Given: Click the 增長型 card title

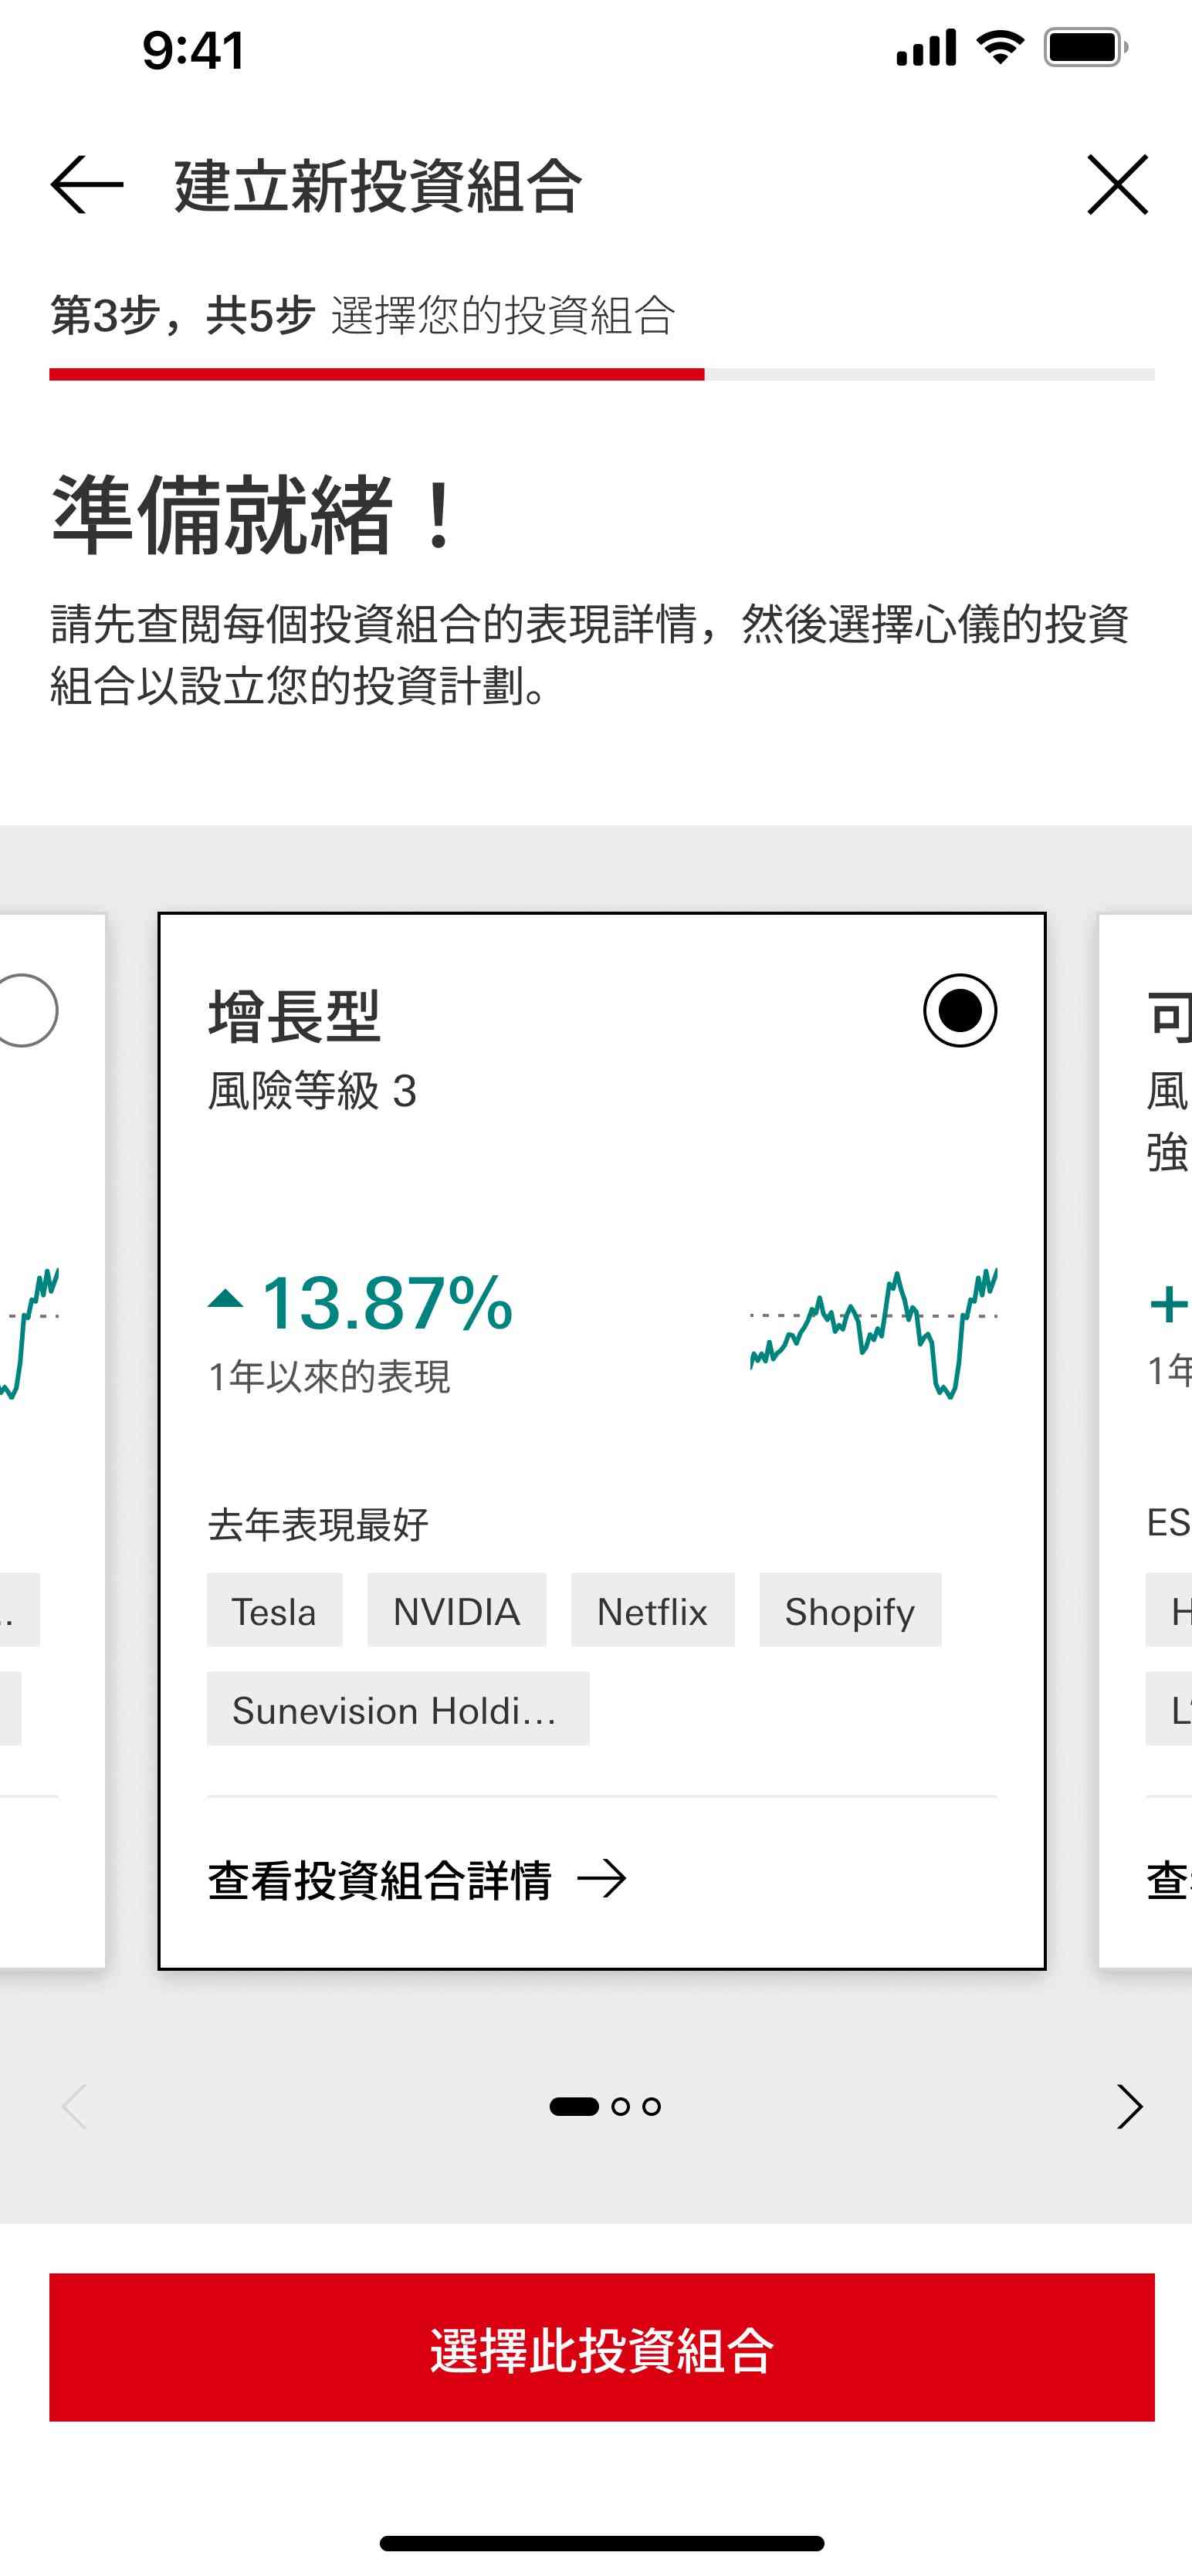Looking at the screenshot, I should pyautogui.click(x=294, y=1015).
